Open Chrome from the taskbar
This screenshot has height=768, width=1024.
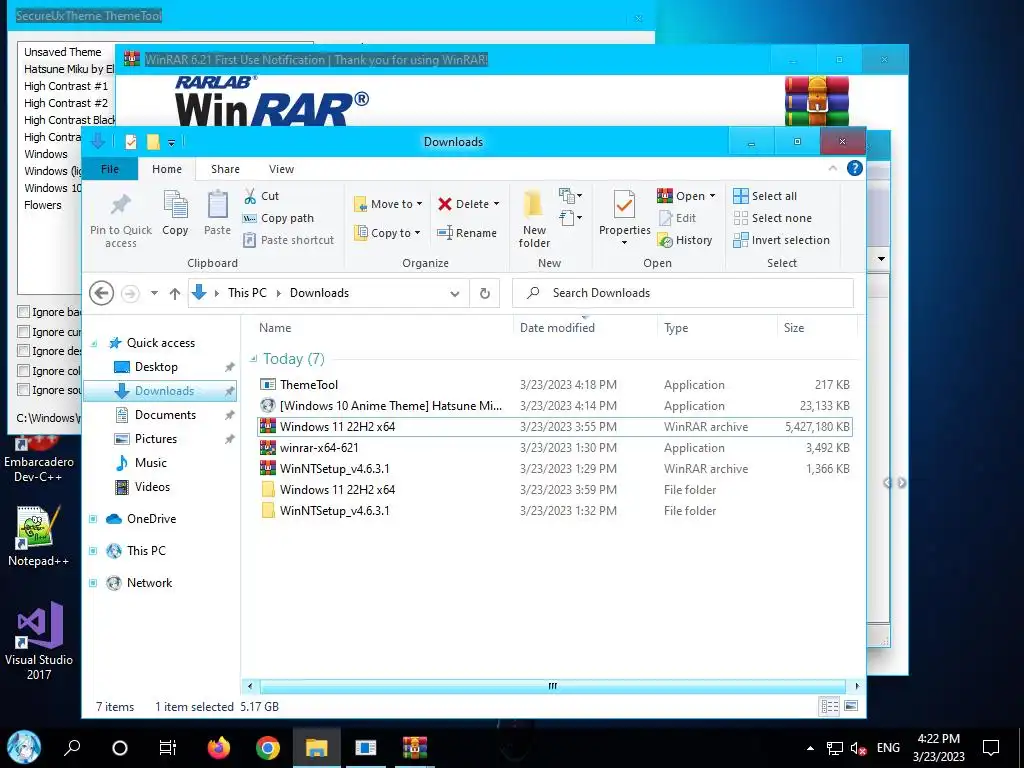(x=268, y=747)
